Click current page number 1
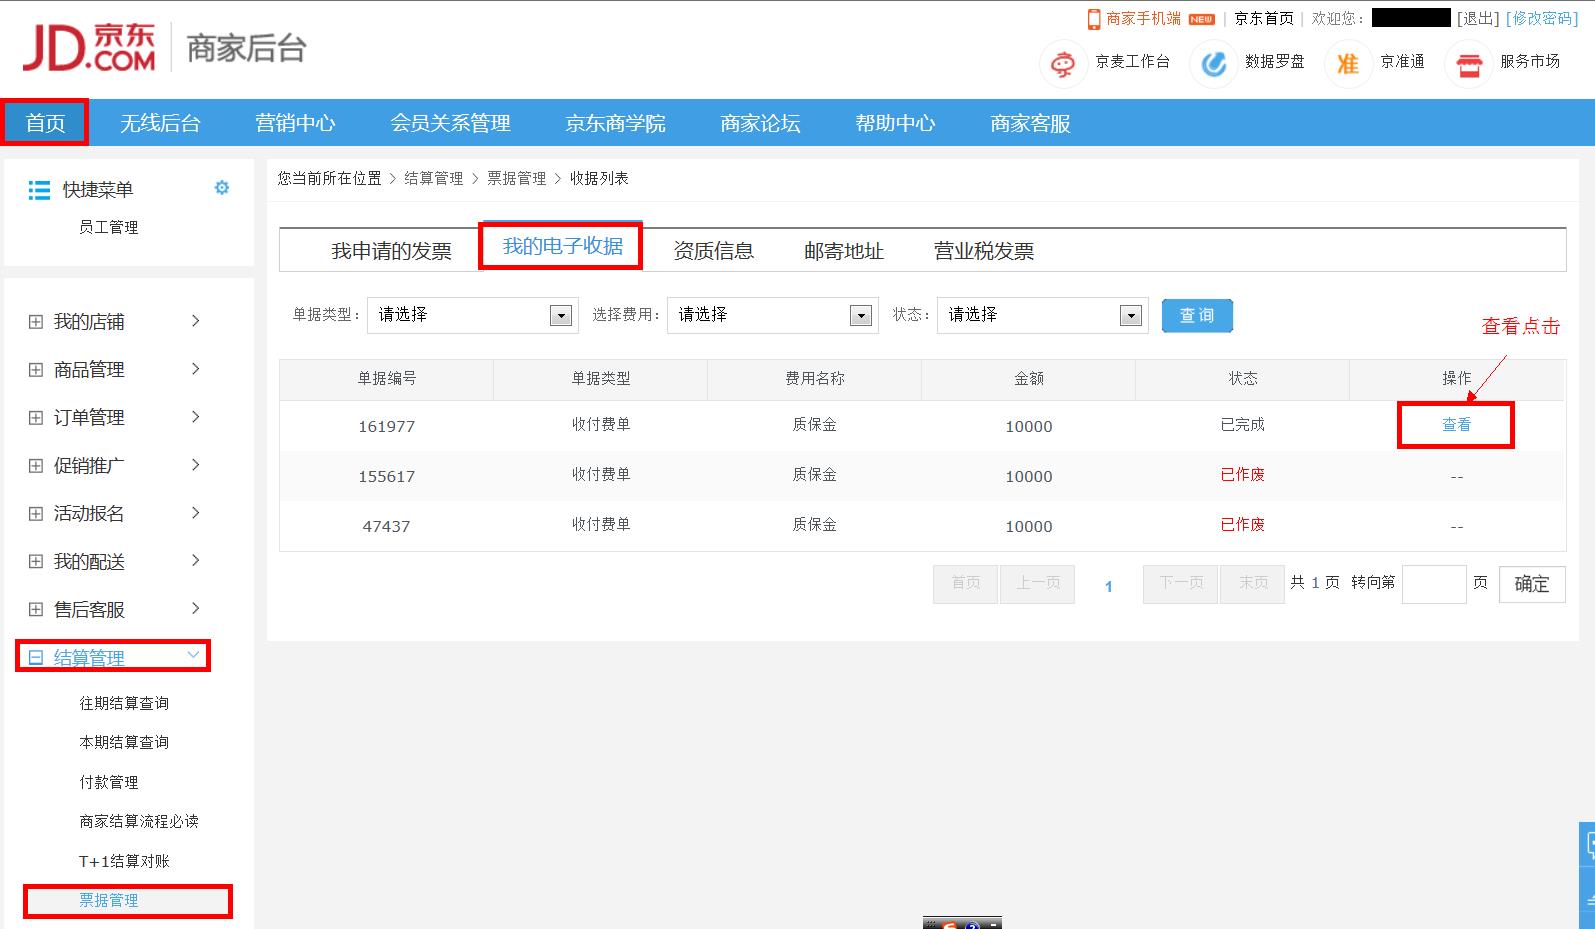Screen dimensions: 1595x929 (1108, 586)
